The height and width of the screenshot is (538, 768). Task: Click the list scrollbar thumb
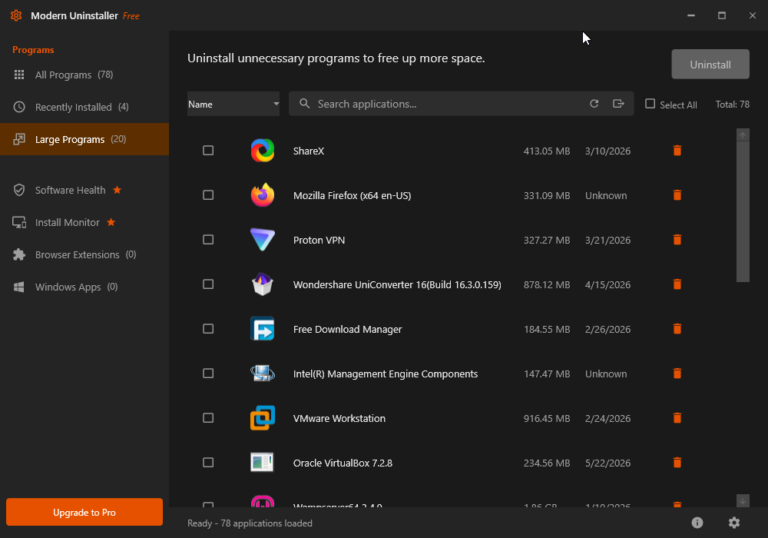(743, 212)
